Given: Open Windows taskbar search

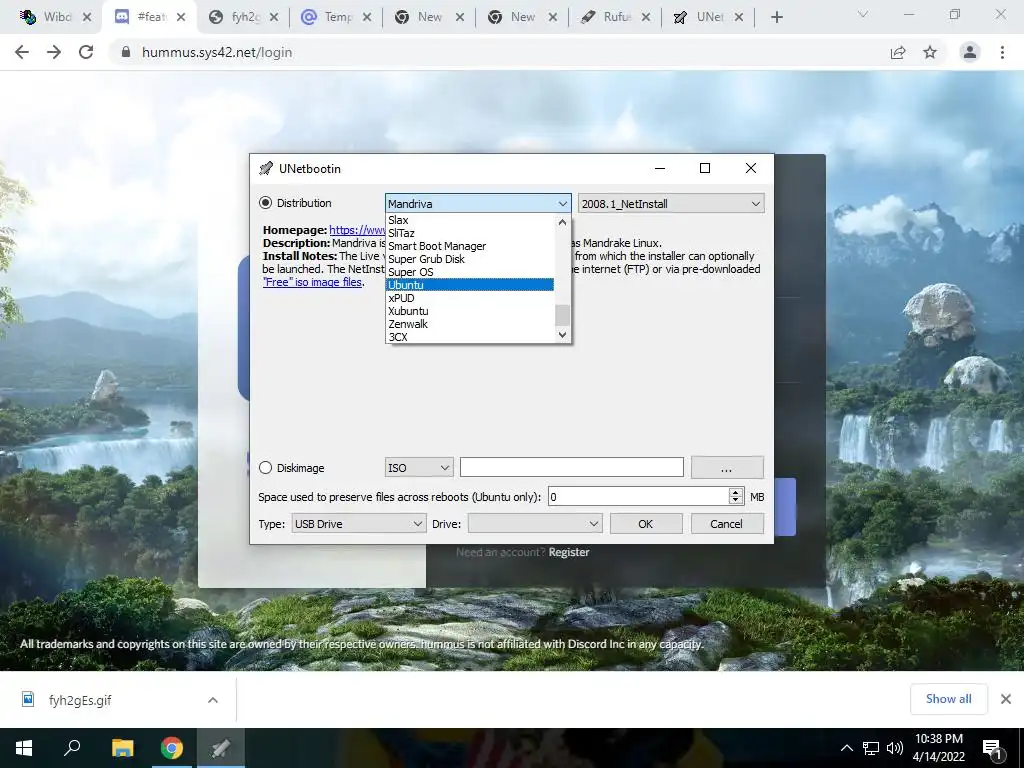Looking at the screenshot, I should (72, 748).
